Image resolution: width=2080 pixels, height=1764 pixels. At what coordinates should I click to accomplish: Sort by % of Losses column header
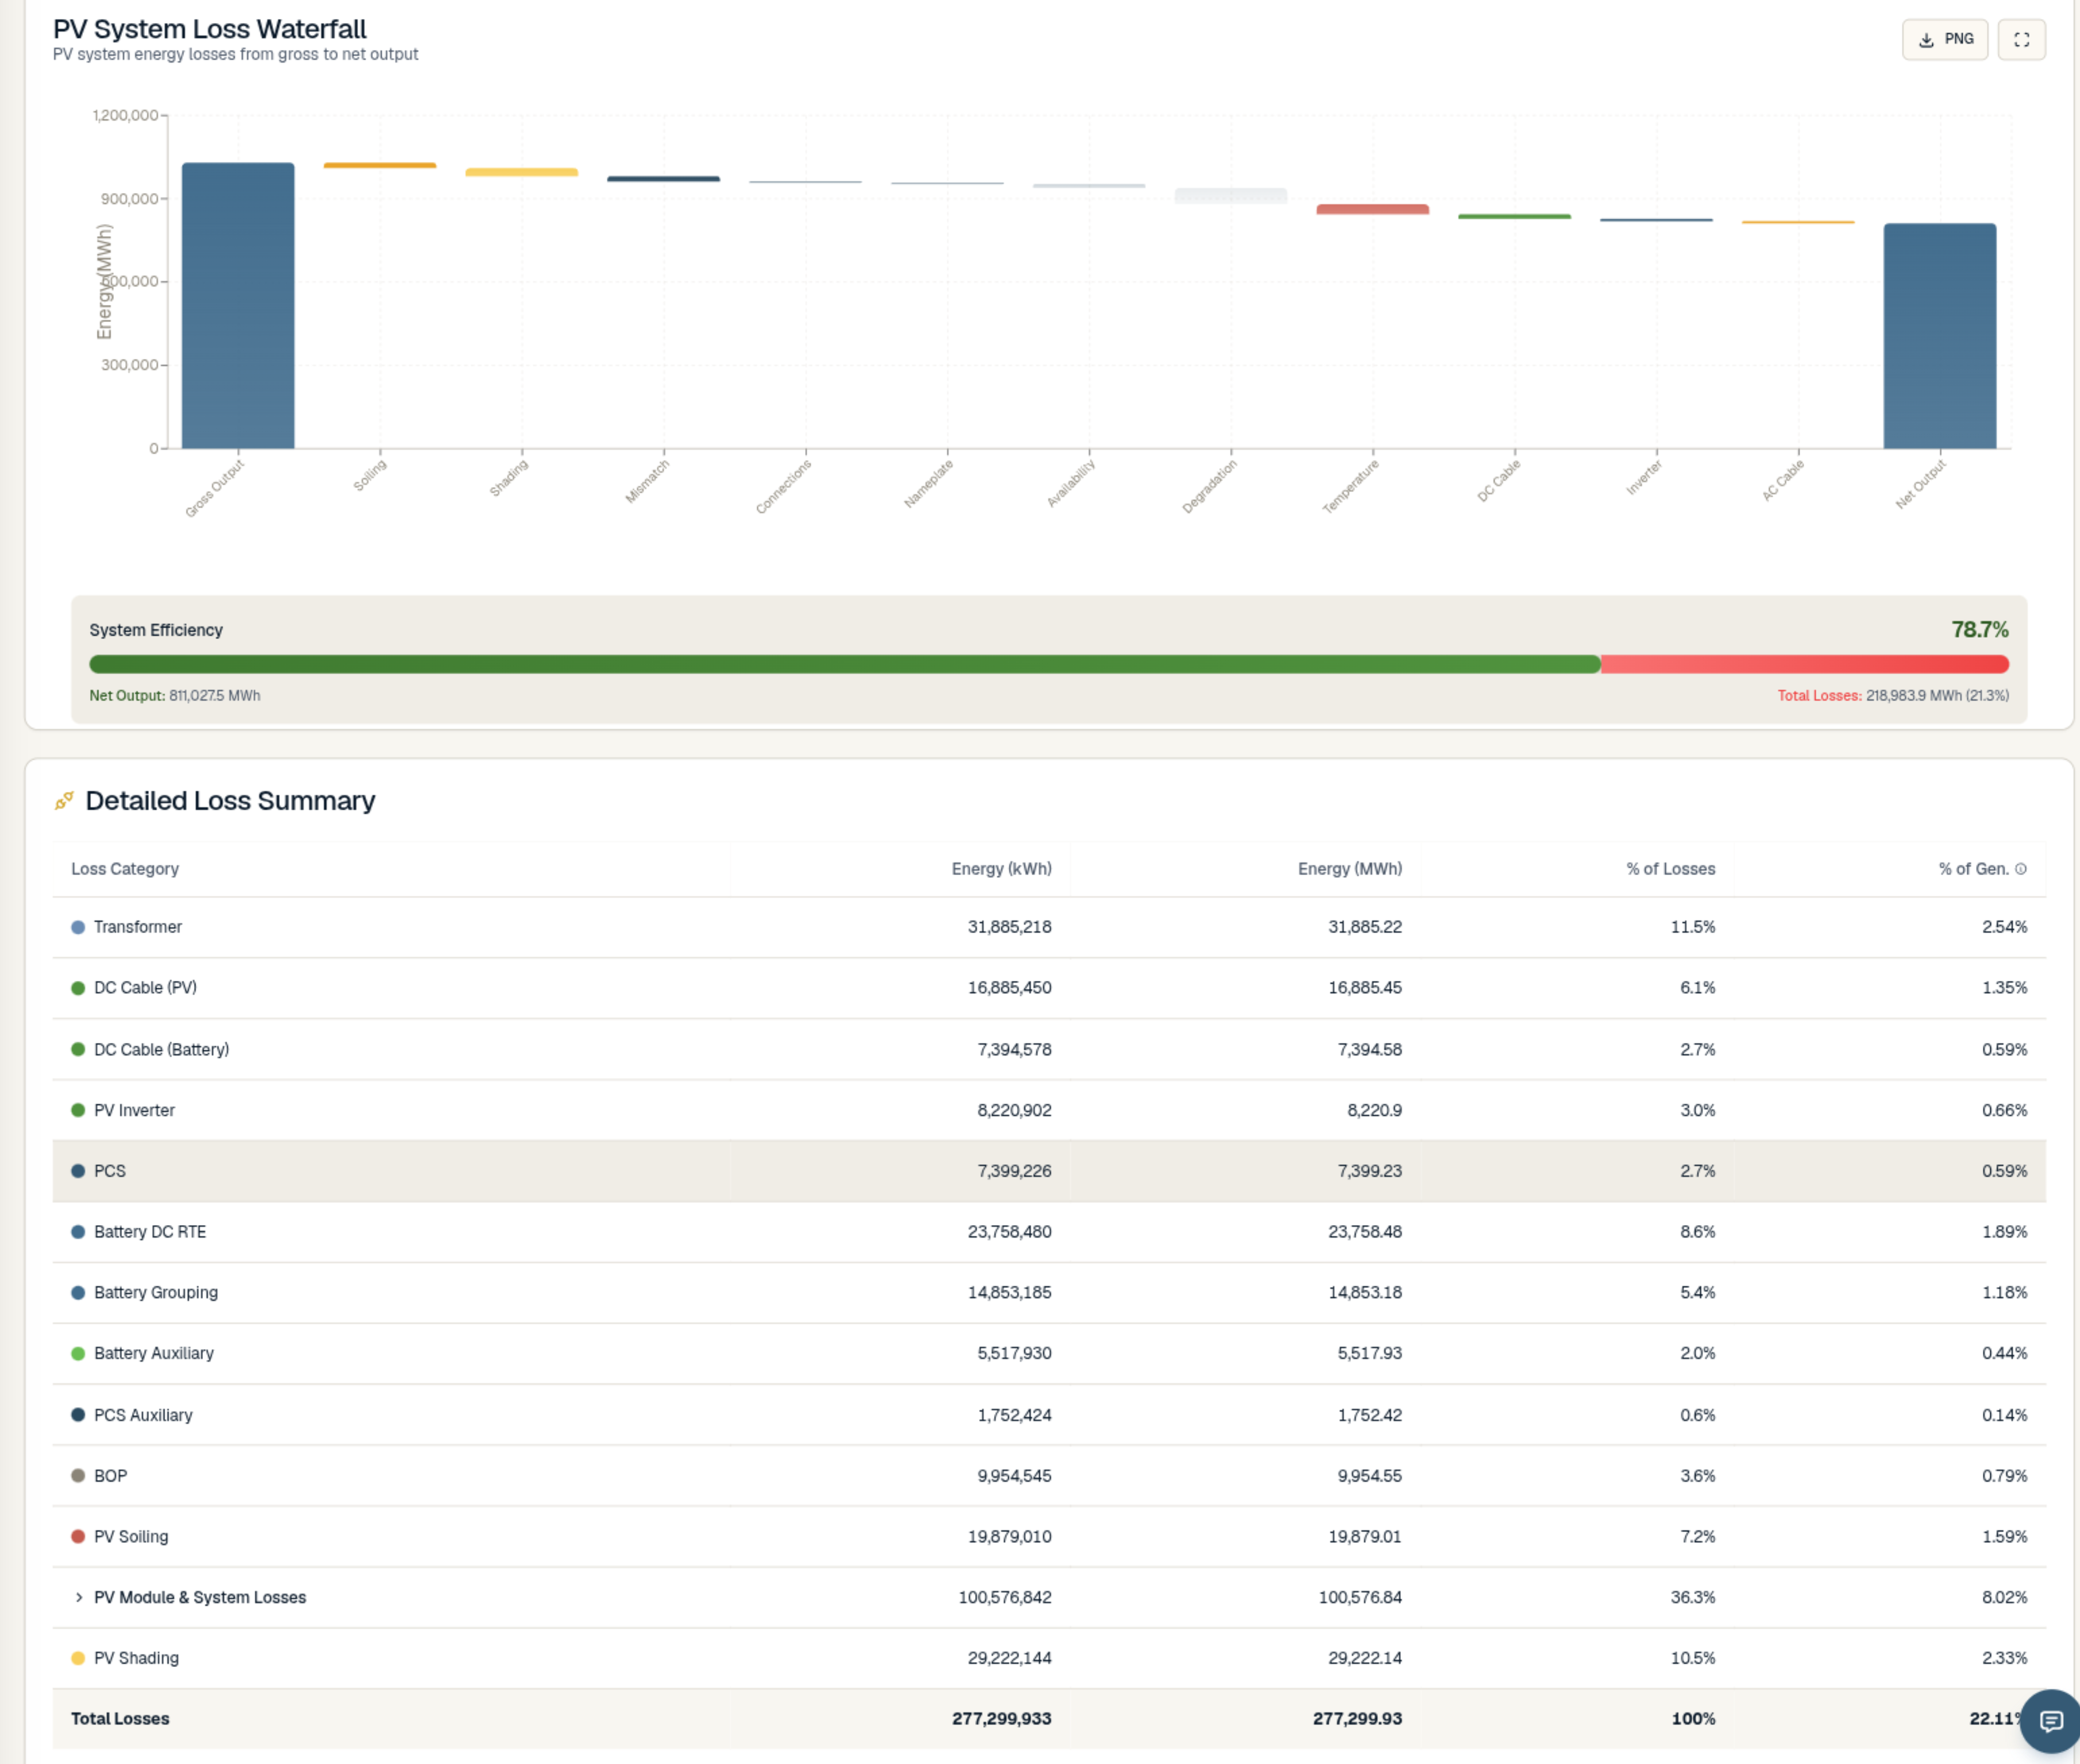click(1670, 869)
